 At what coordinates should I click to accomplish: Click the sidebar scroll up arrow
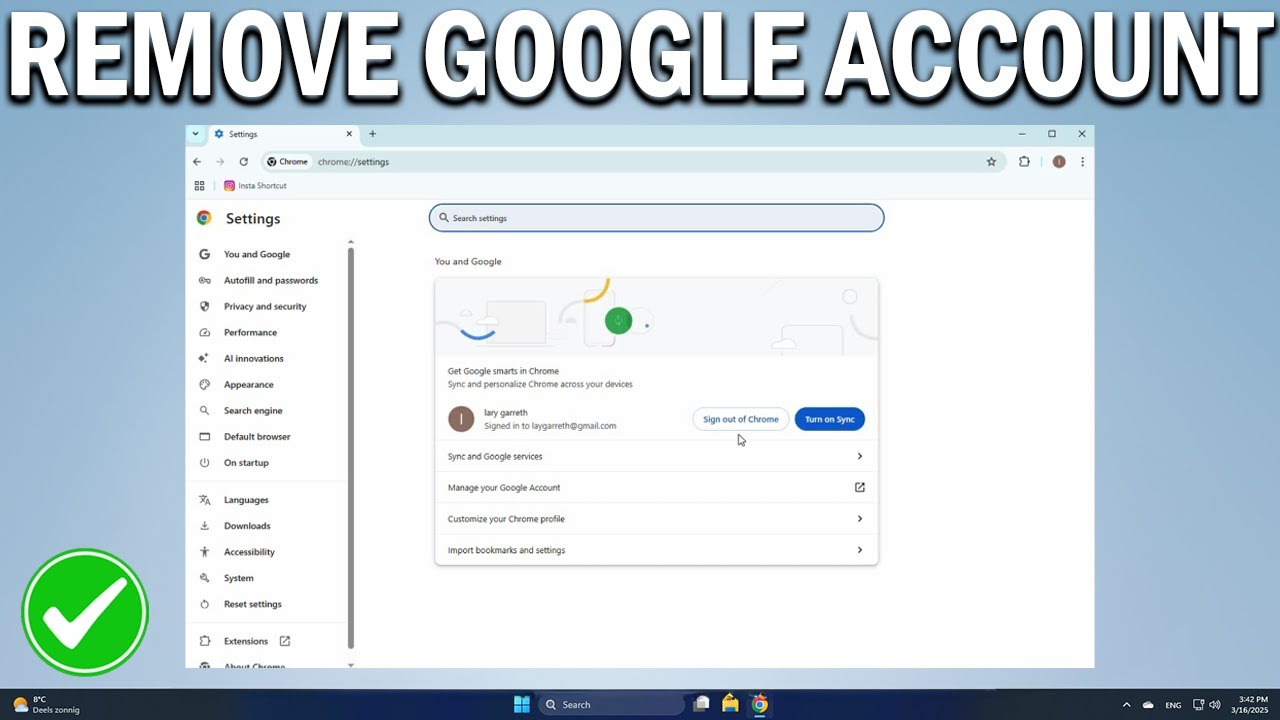click(351, 242)
